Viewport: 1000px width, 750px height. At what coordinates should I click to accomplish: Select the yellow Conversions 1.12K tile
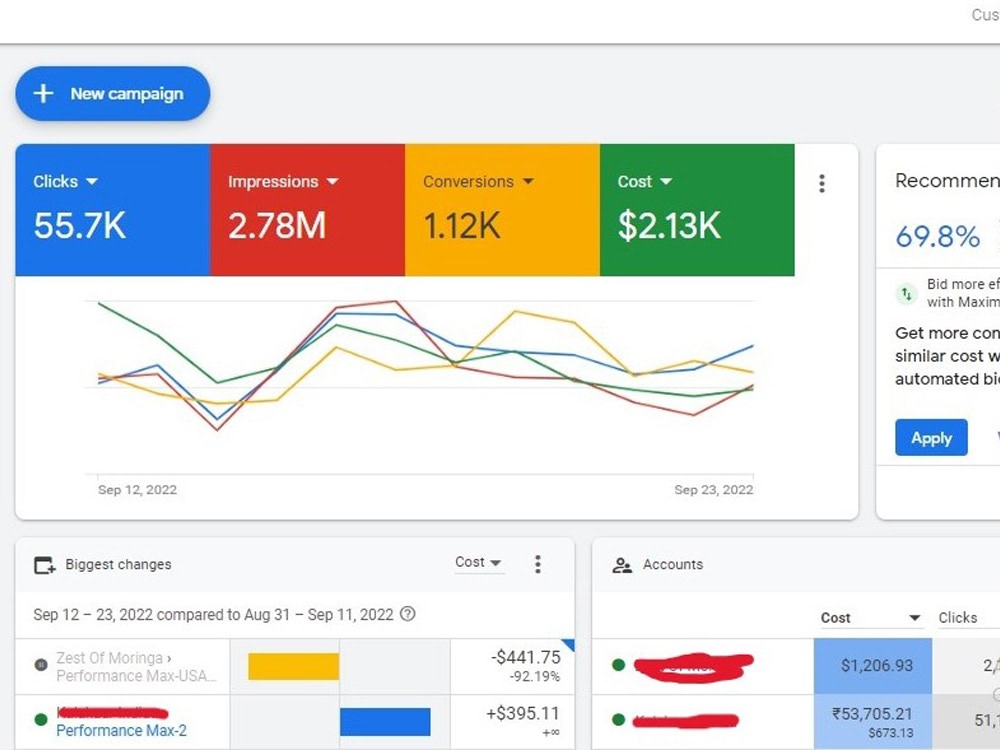(x=503, y=210)
